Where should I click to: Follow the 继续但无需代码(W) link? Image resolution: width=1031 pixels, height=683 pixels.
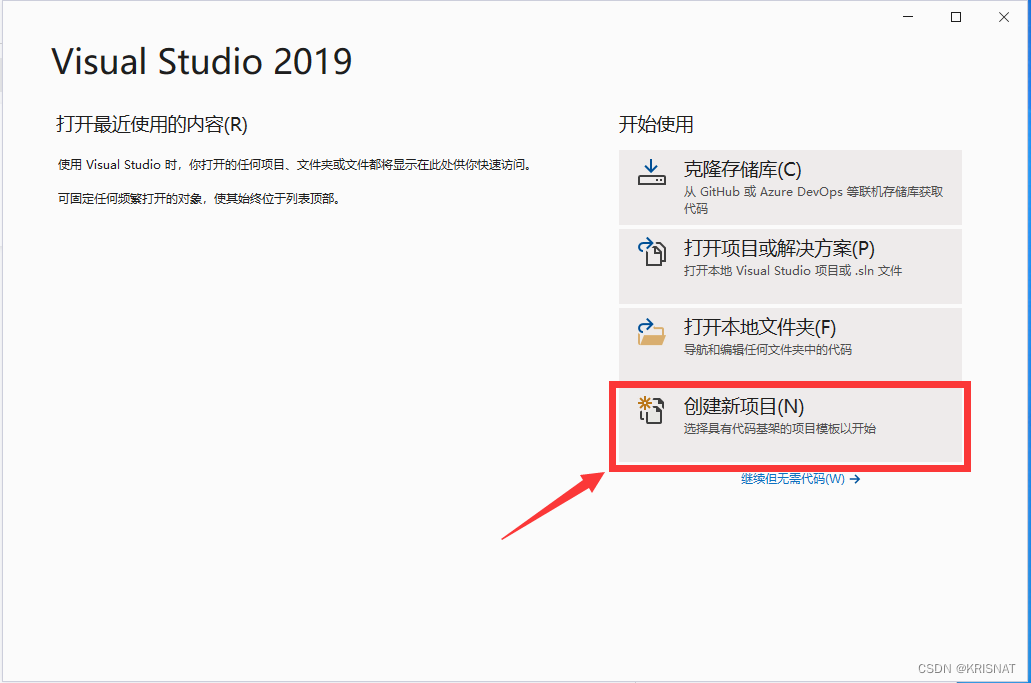point(792,479)
